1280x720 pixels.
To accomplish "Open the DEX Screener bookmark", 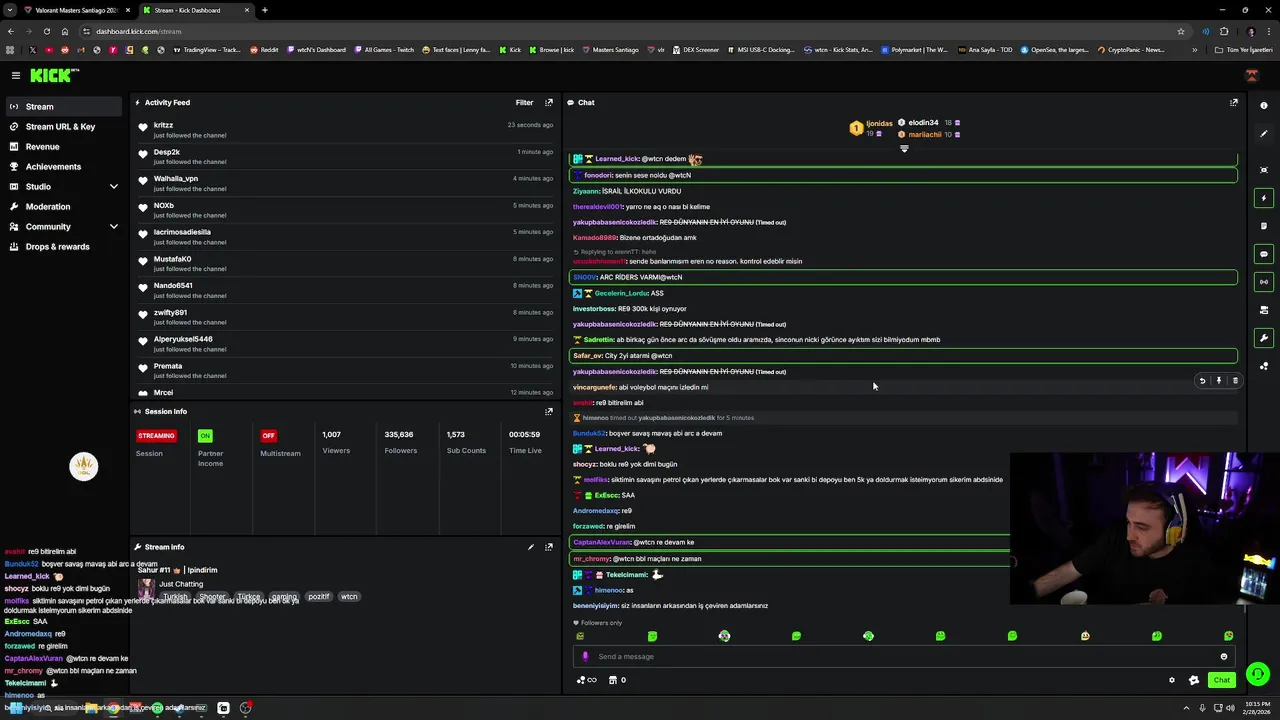I will click(x=696, y=50).
